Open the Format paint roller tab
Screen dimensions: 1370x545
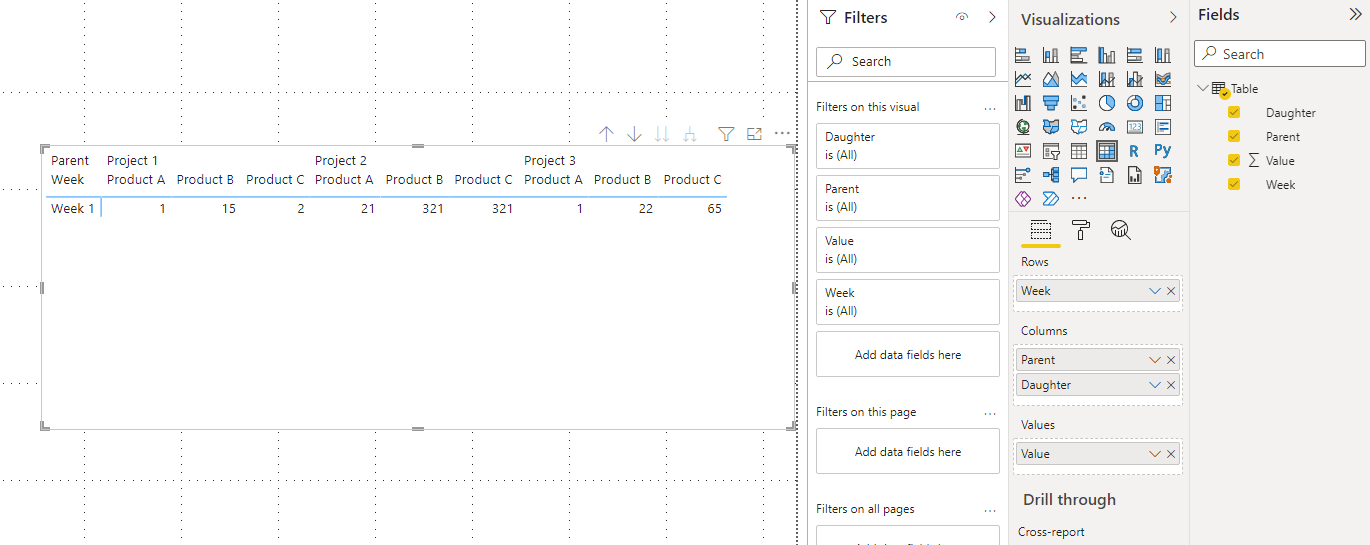[x=1081, y=231]
